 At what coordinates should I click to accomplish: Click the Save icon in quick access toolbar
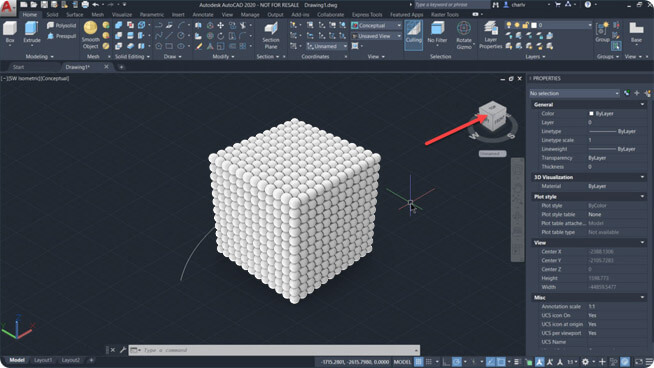tap(44, 5)
